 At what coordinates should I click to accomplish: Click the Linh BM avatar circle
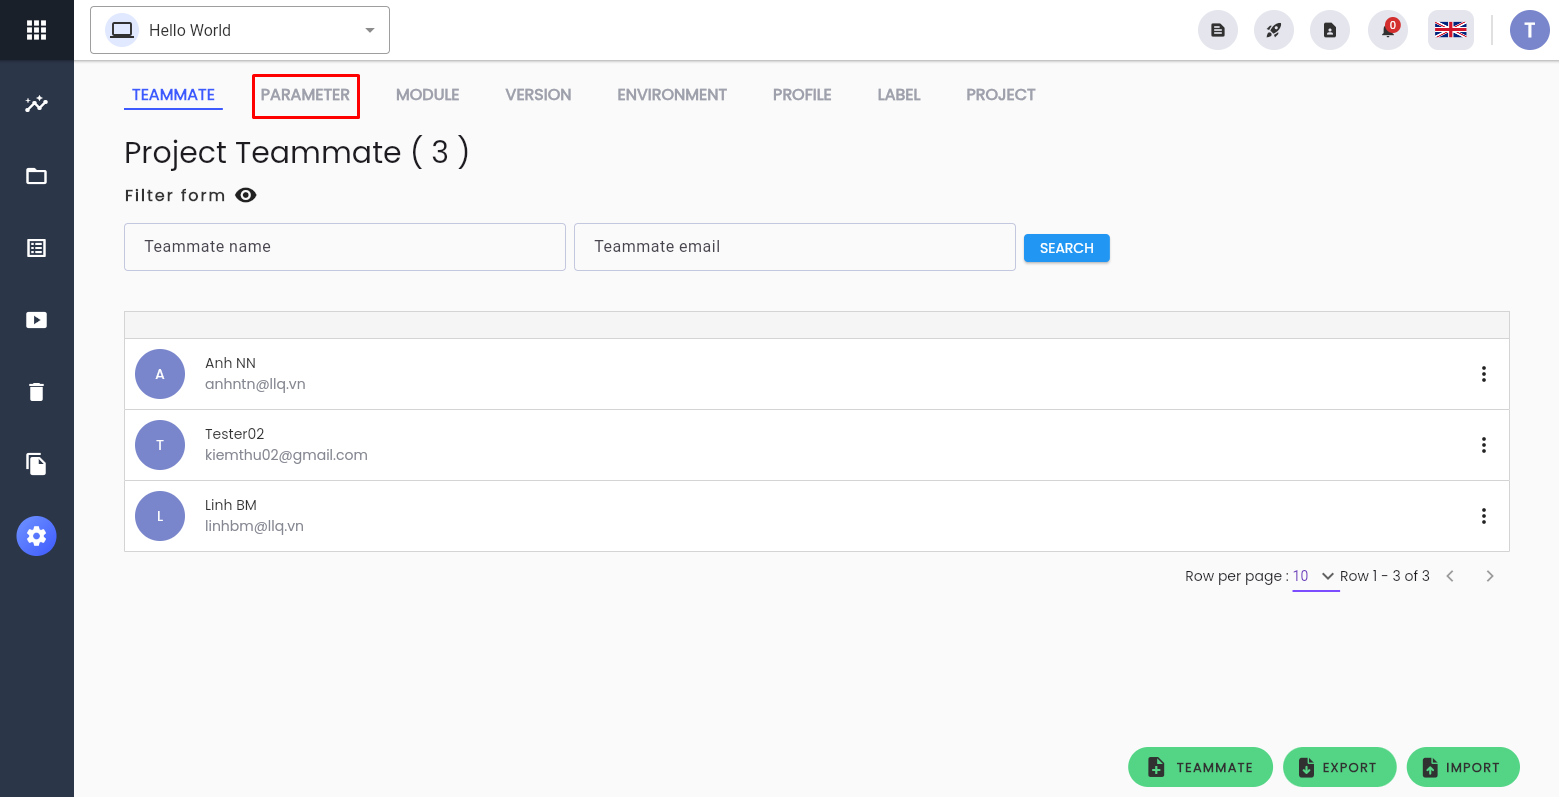coord(160,516)
